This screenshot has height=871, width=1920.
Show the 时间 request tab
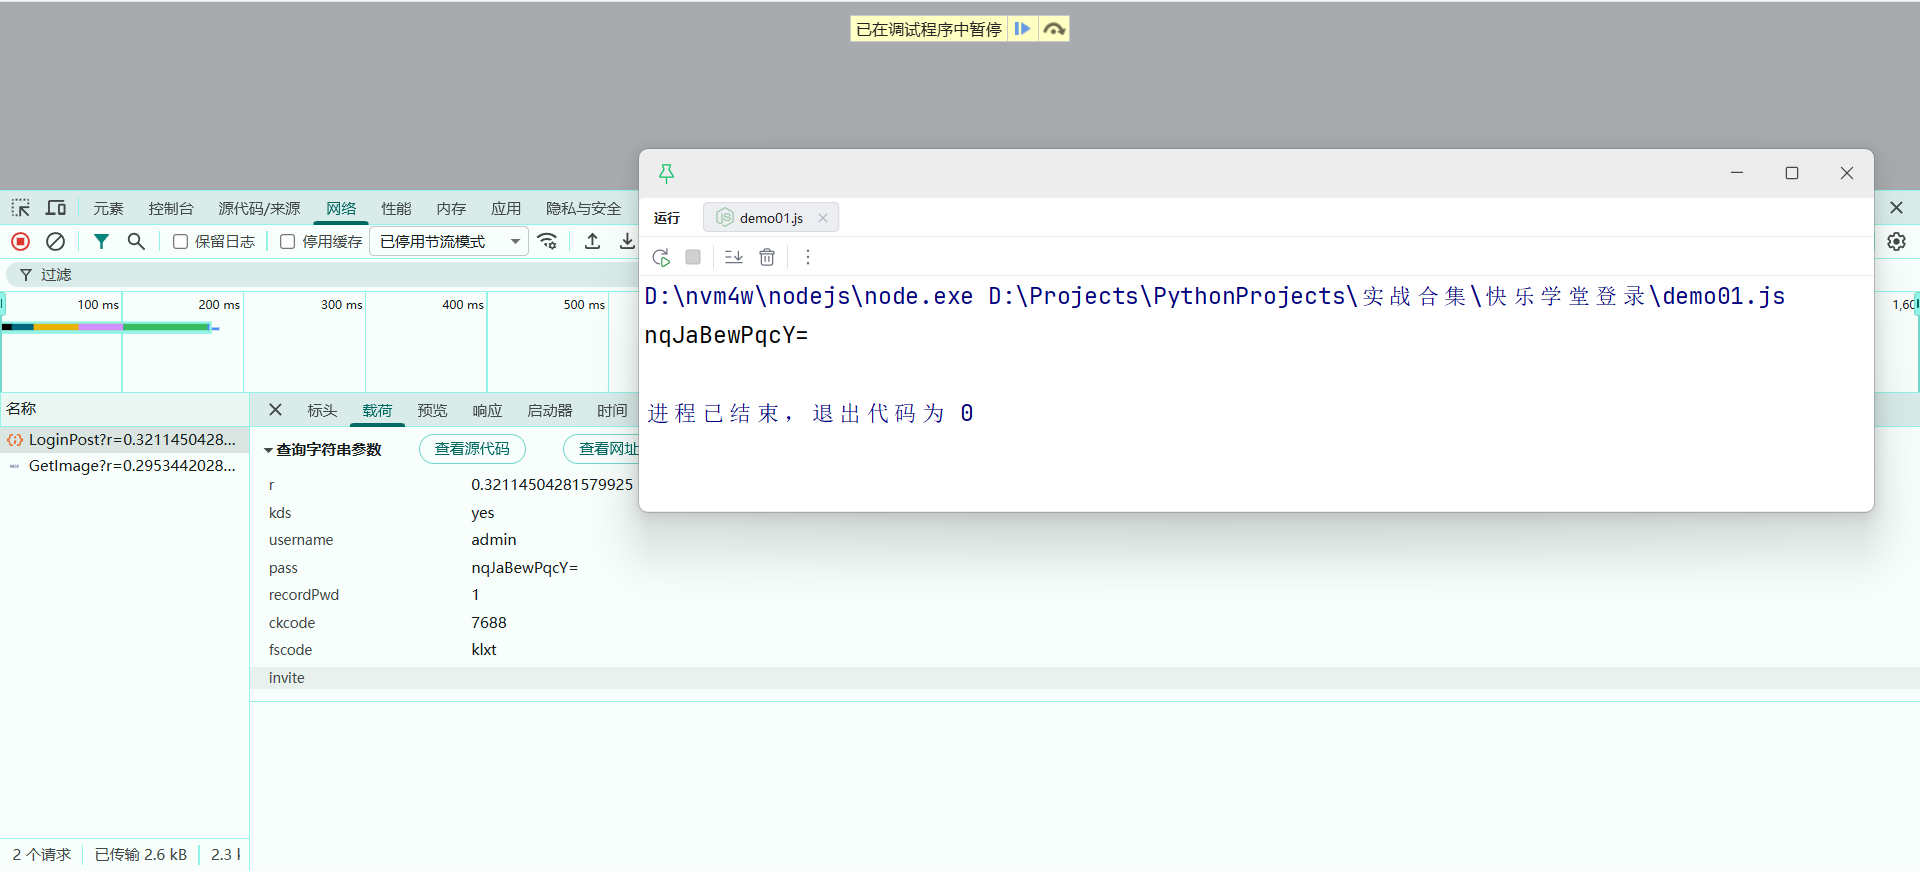612,410
